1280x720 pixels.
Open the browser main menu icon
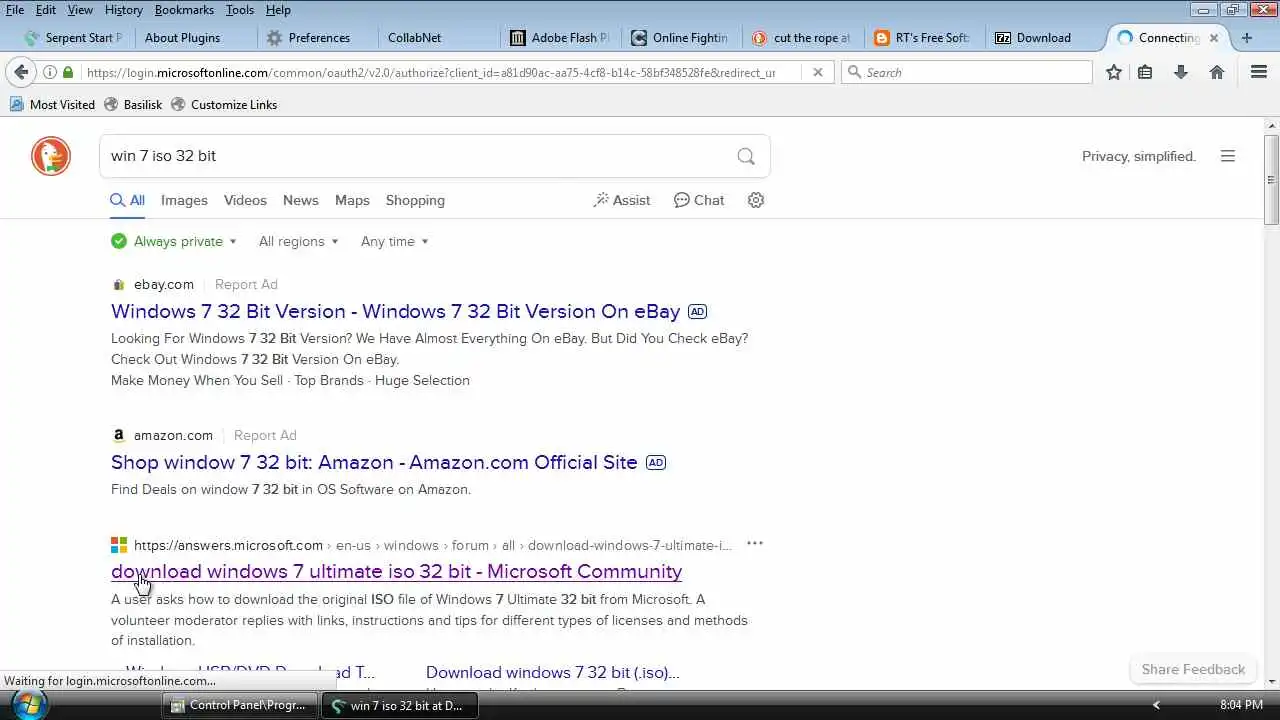coord(1259,72)
